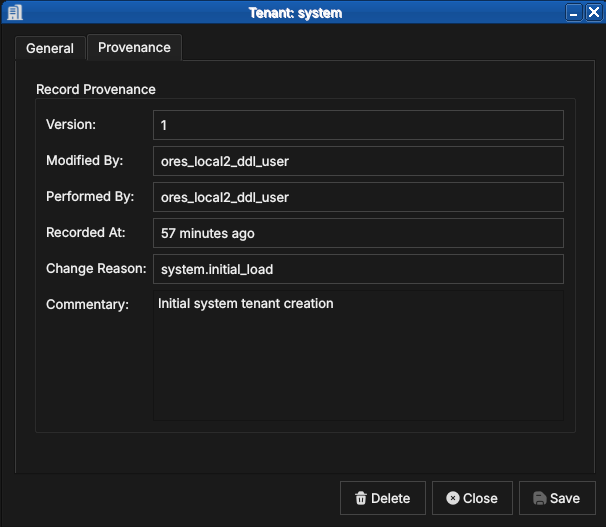Click the Close button
The width and height of the screenshot is (606, 527).
tap(472, 498)
